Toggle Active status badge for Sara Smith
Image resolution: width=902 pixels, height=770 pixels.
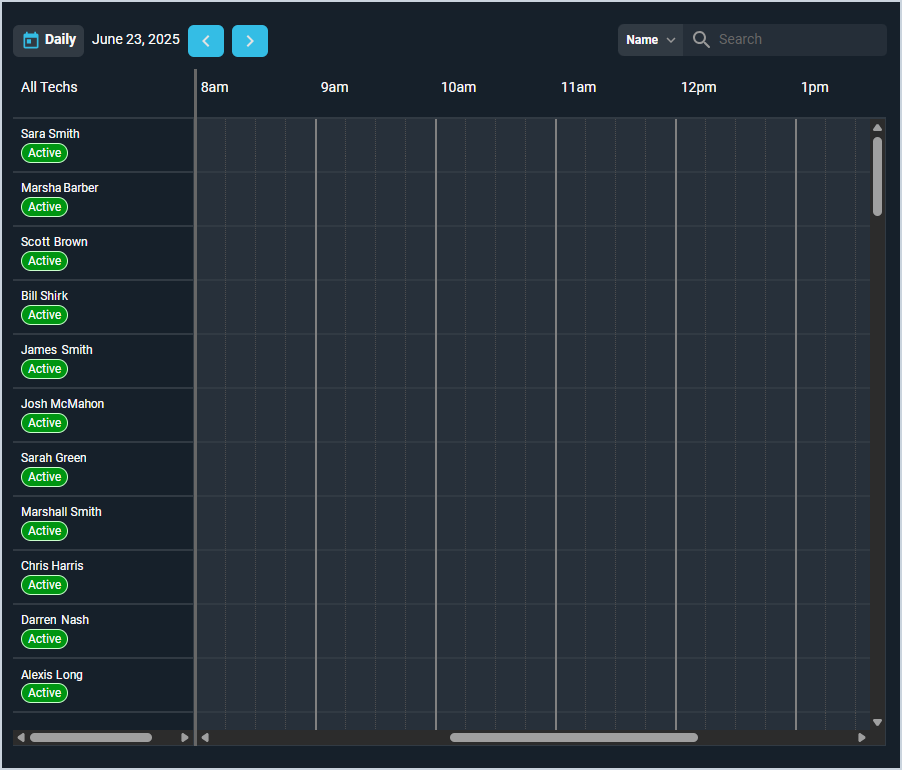point(44,153)
